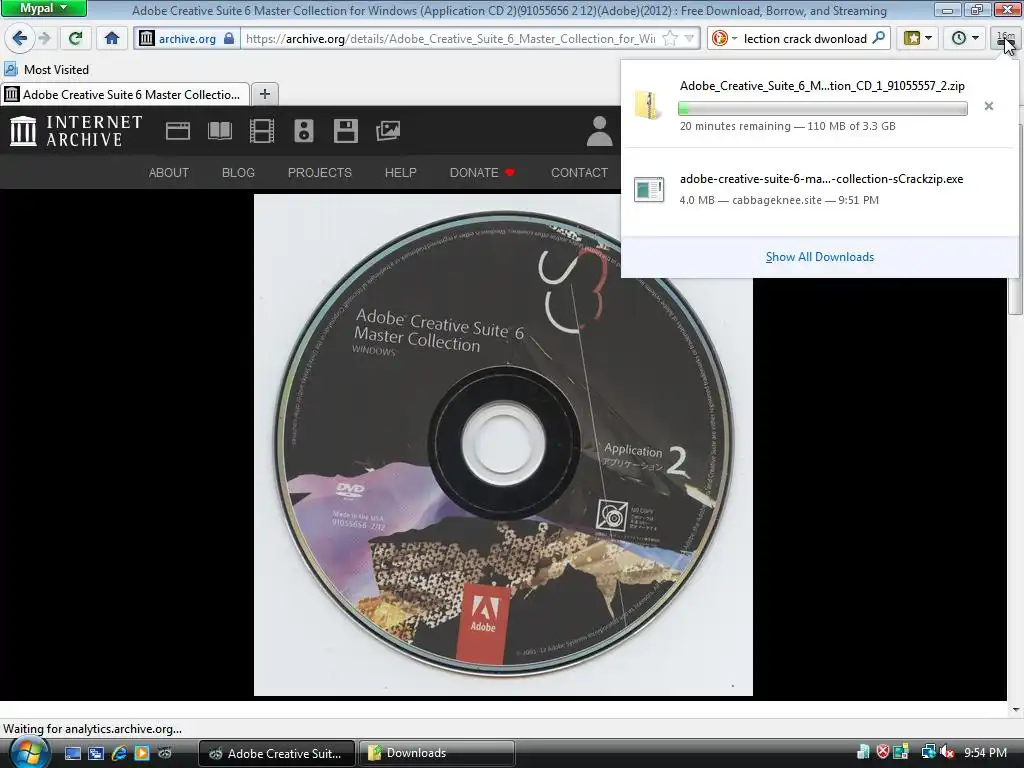
Task: Click the 9:54 PM taskbar clock
Action: pos(985,752)
